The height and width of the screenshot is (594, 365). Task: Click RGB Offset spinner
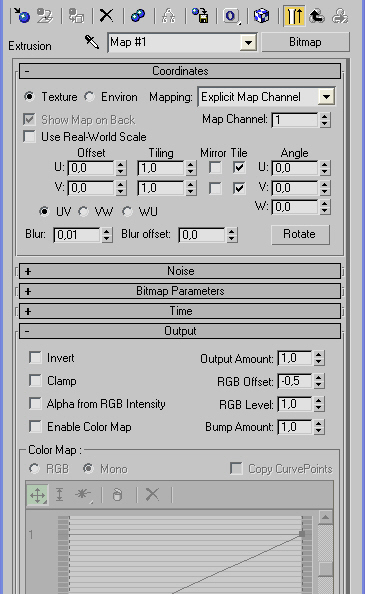tap(319, 381)
